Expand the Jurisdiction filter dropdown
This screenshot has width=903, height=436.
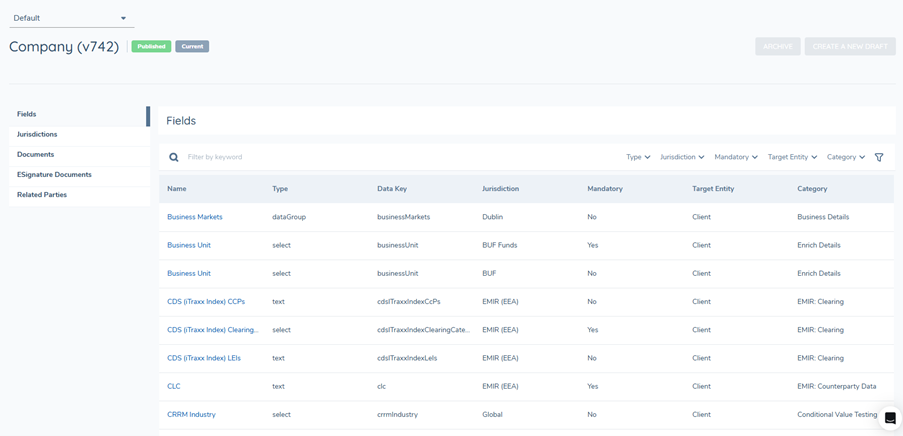point(682,157)
